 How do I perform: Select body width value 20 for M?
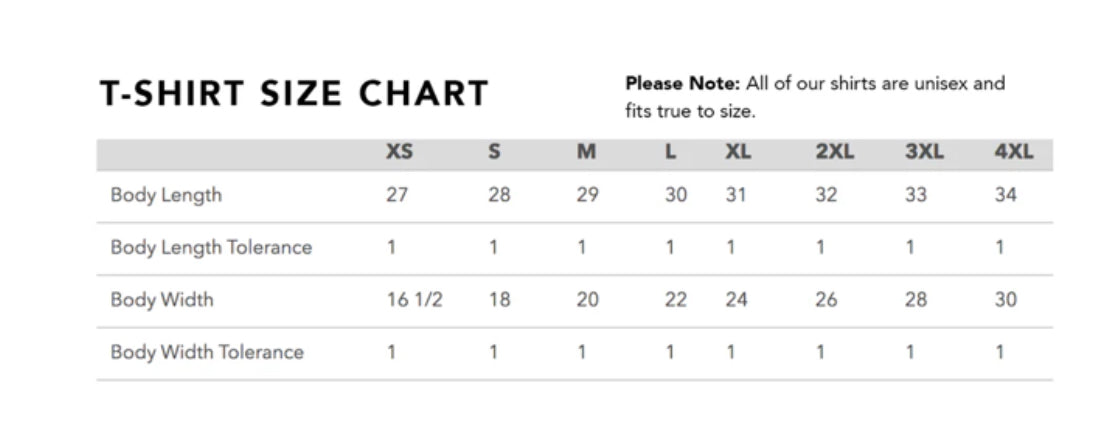(587, 300)
